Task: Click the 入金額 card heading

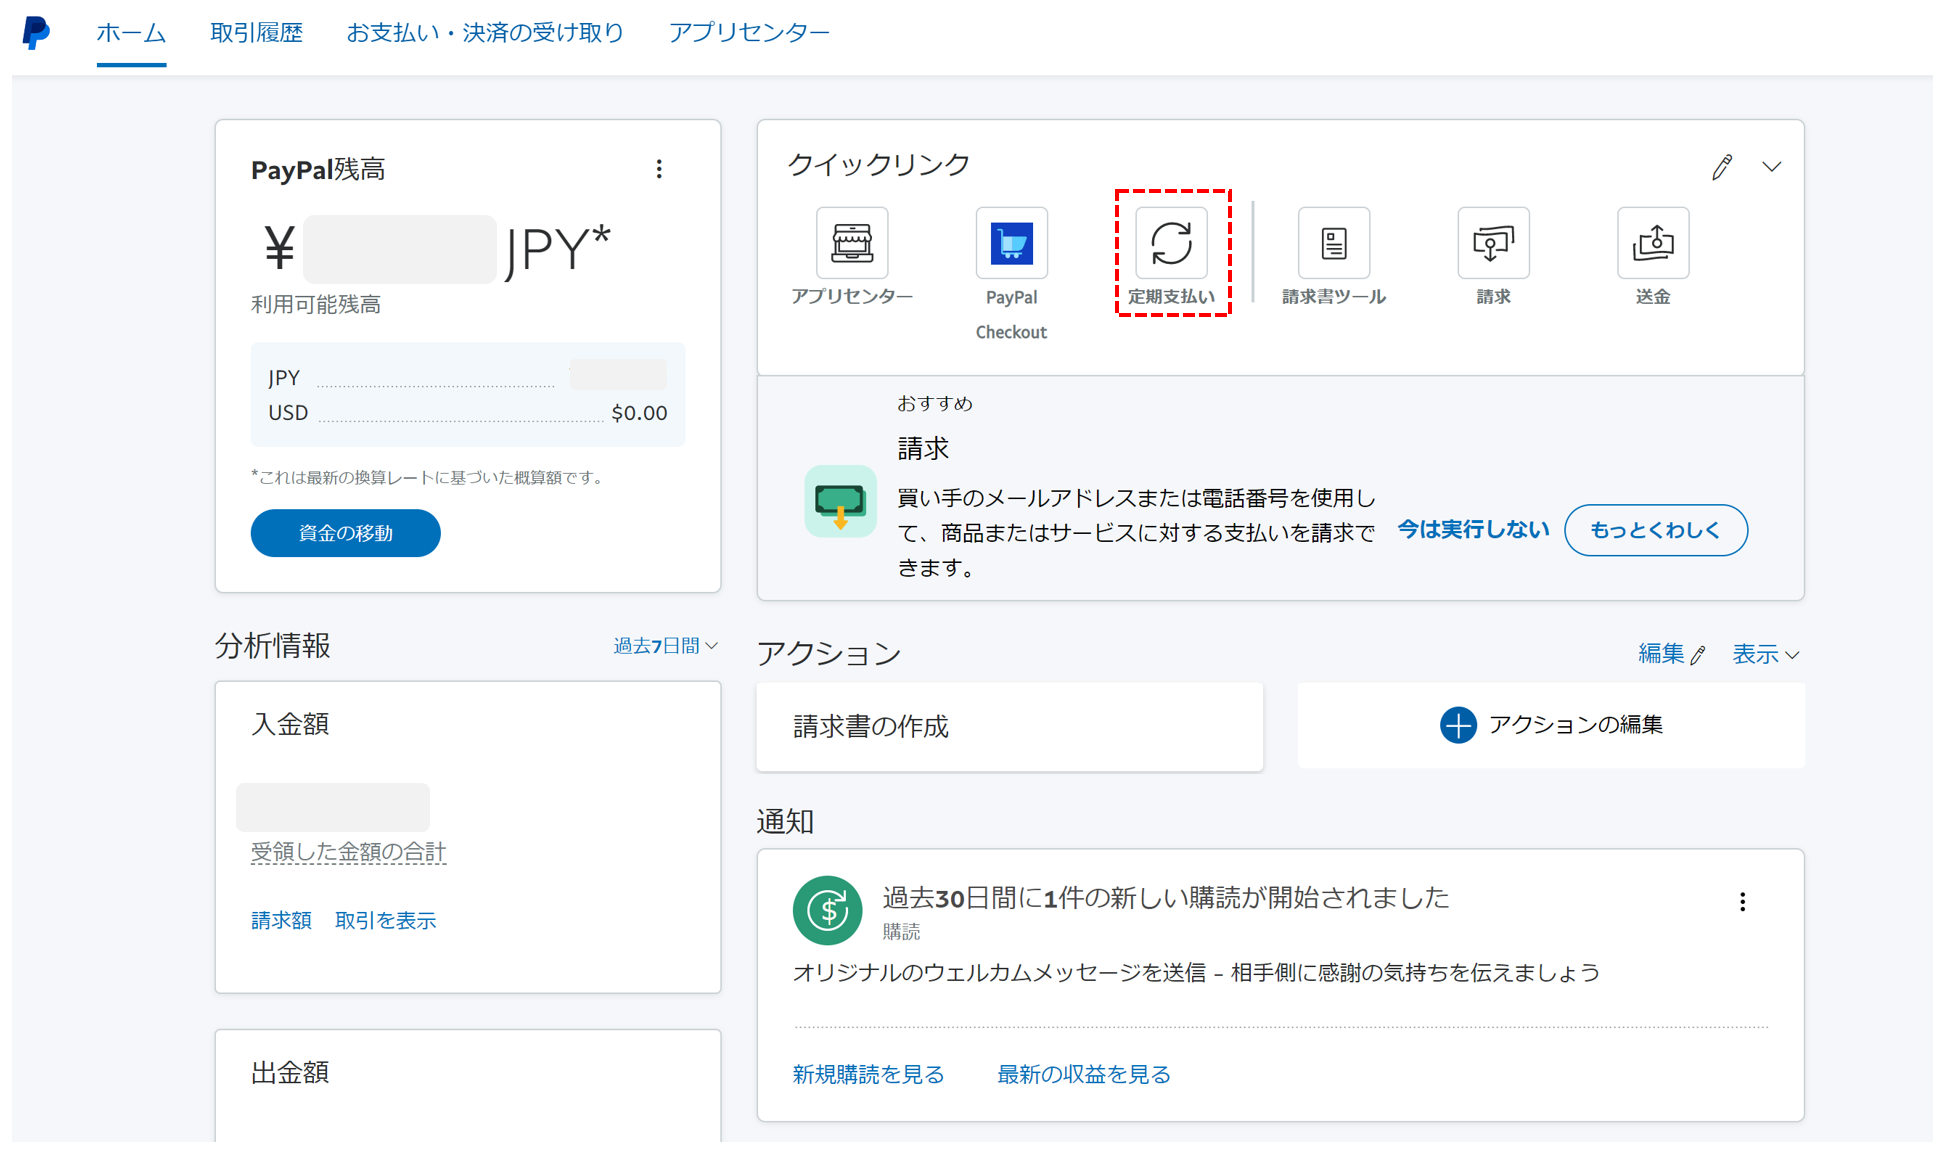Action: 290,724
